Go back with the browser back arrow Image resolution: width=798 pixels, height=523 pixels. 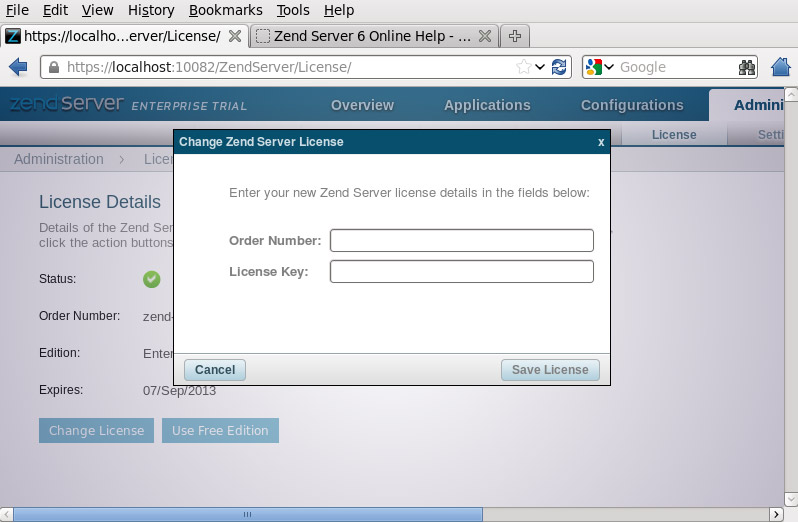tap(18, 67)
